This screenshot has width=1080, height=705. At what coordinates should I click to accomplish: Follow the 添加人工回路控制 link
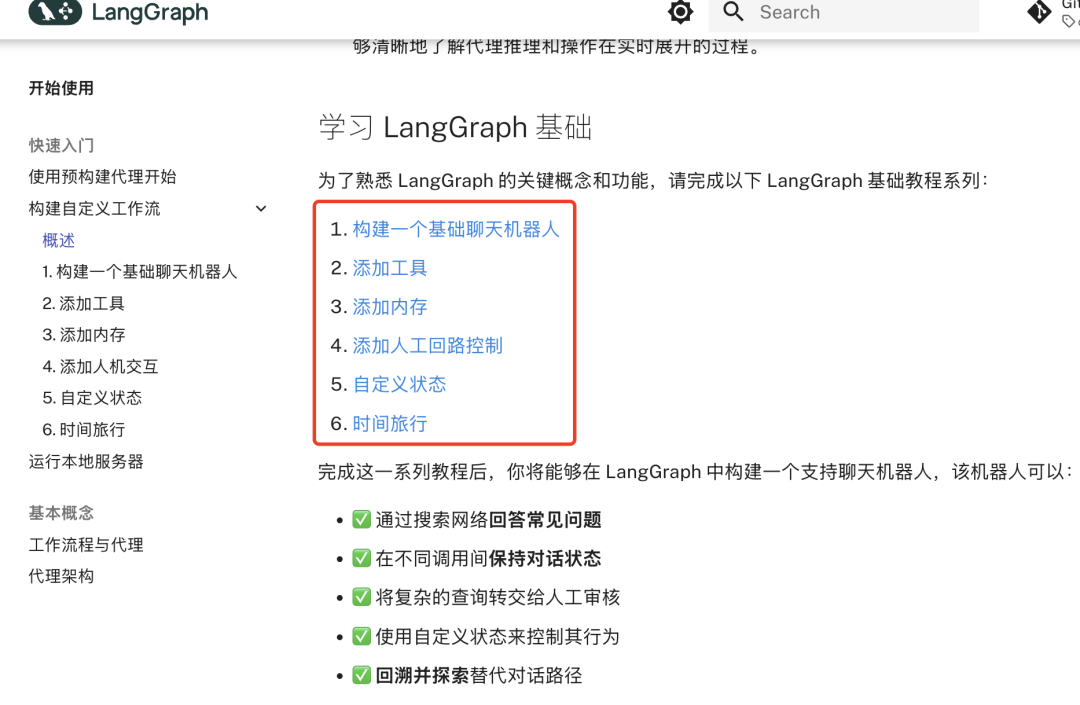tap(428, 346)
